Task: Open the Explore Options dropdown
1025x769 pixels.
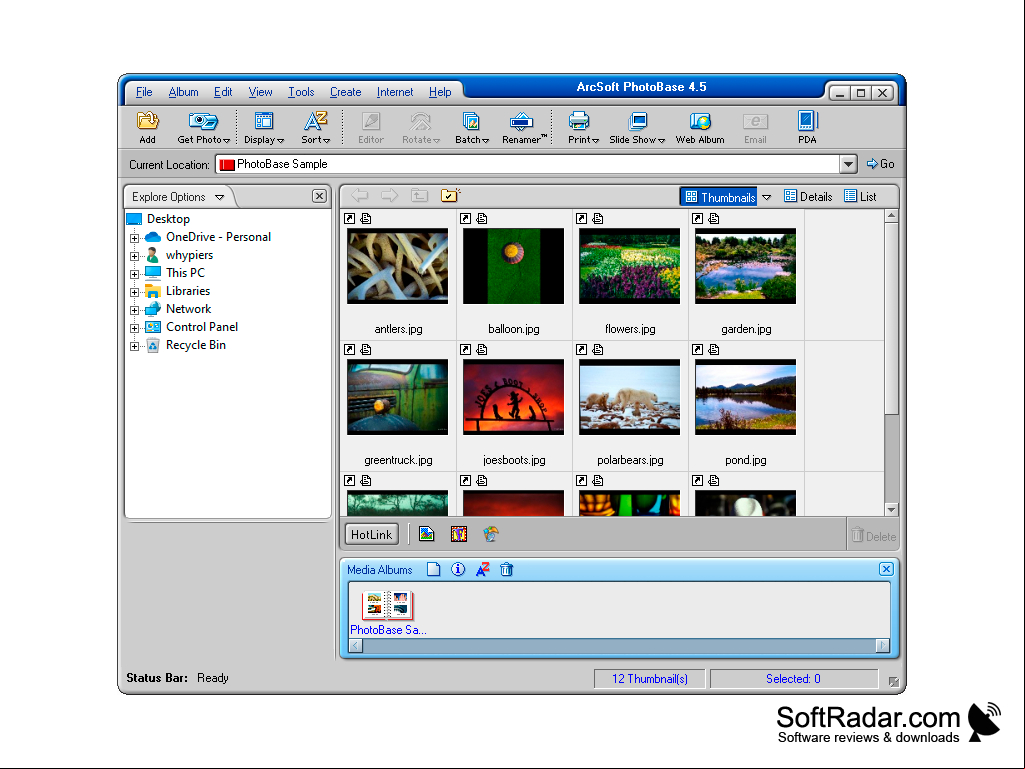Action: 220,197
